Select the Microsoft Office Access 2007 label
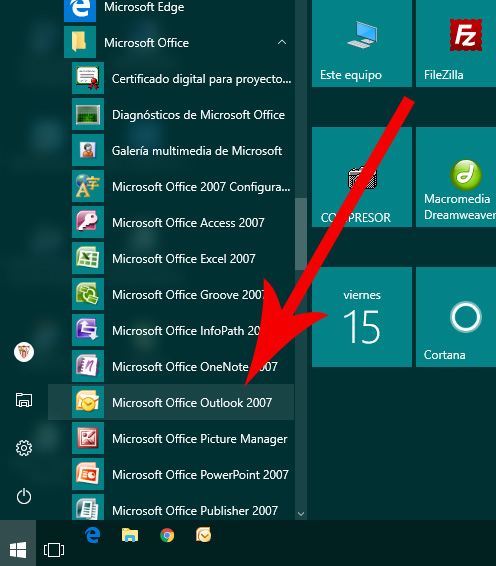This screenshot has height=566, width=496. click(x=188, y=222)
